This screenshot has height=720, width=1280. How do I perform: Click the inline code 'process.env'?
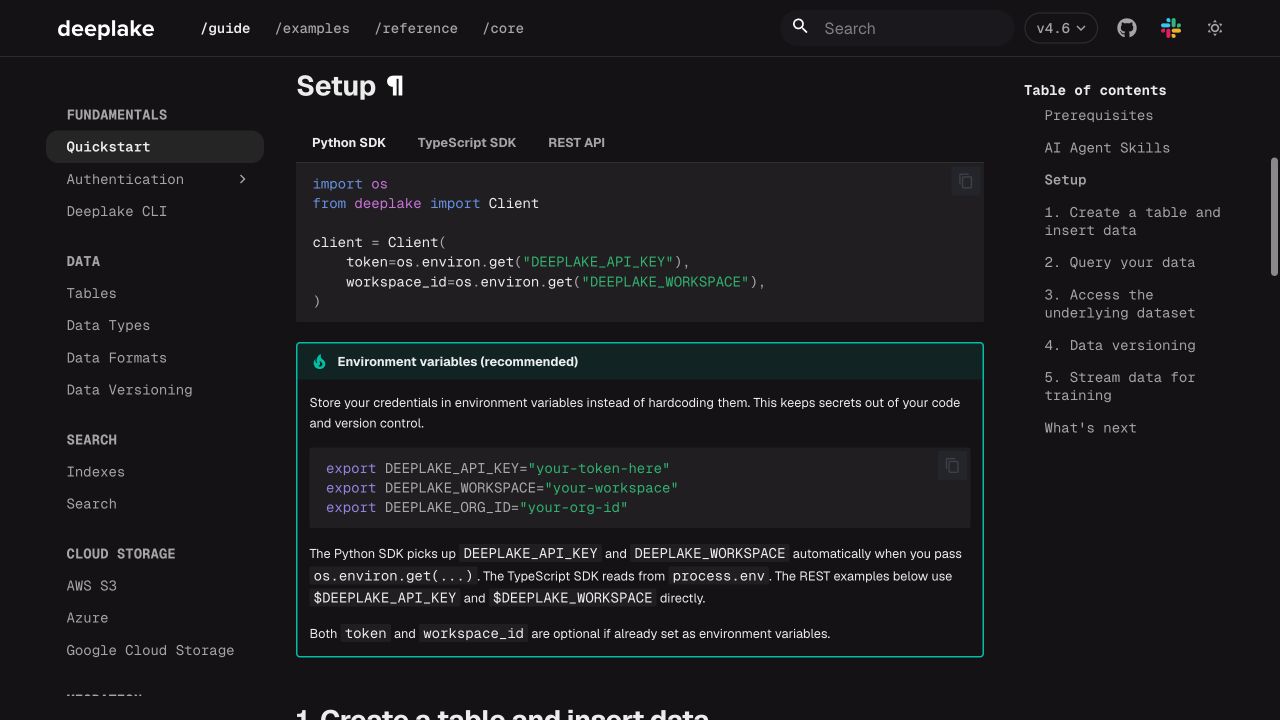point(718,576)
